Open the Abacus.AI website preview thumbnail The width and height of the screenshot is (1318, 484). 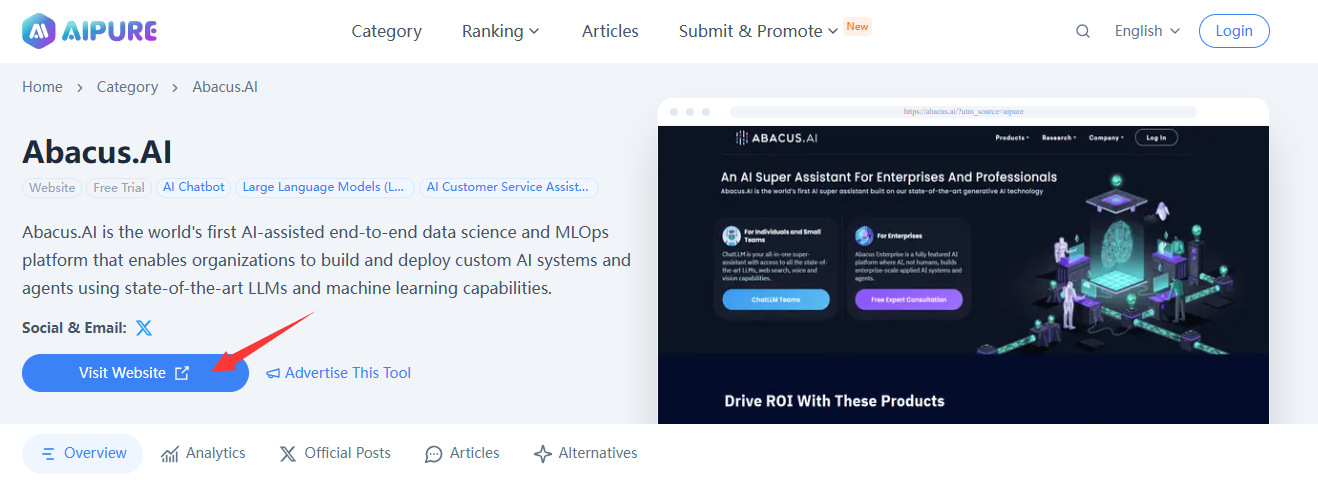pyautogui.click(x=963, y=261)
